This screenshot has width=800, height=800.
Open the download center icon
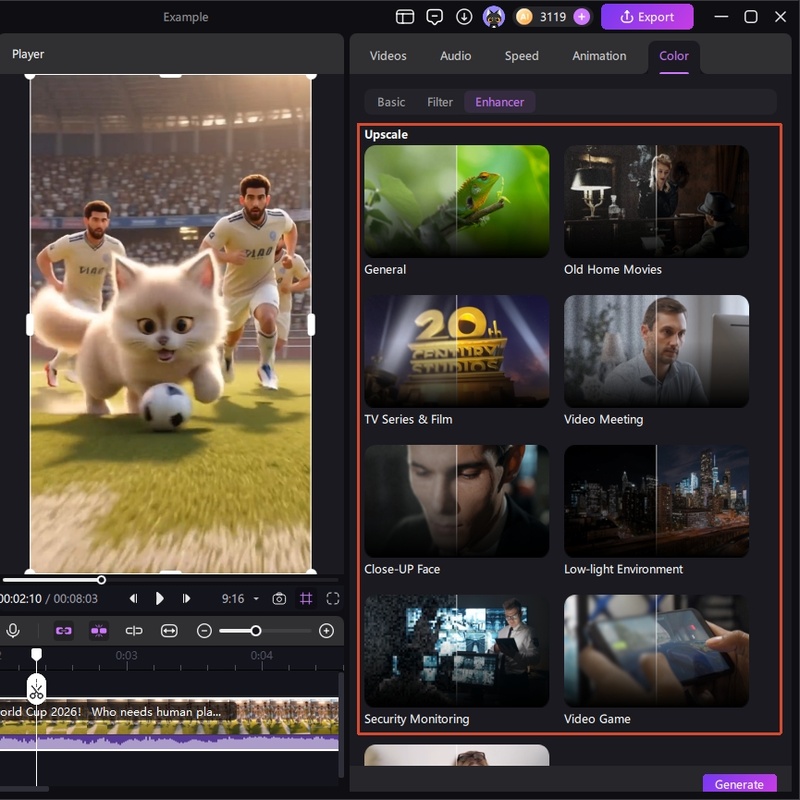click(464, 17)
